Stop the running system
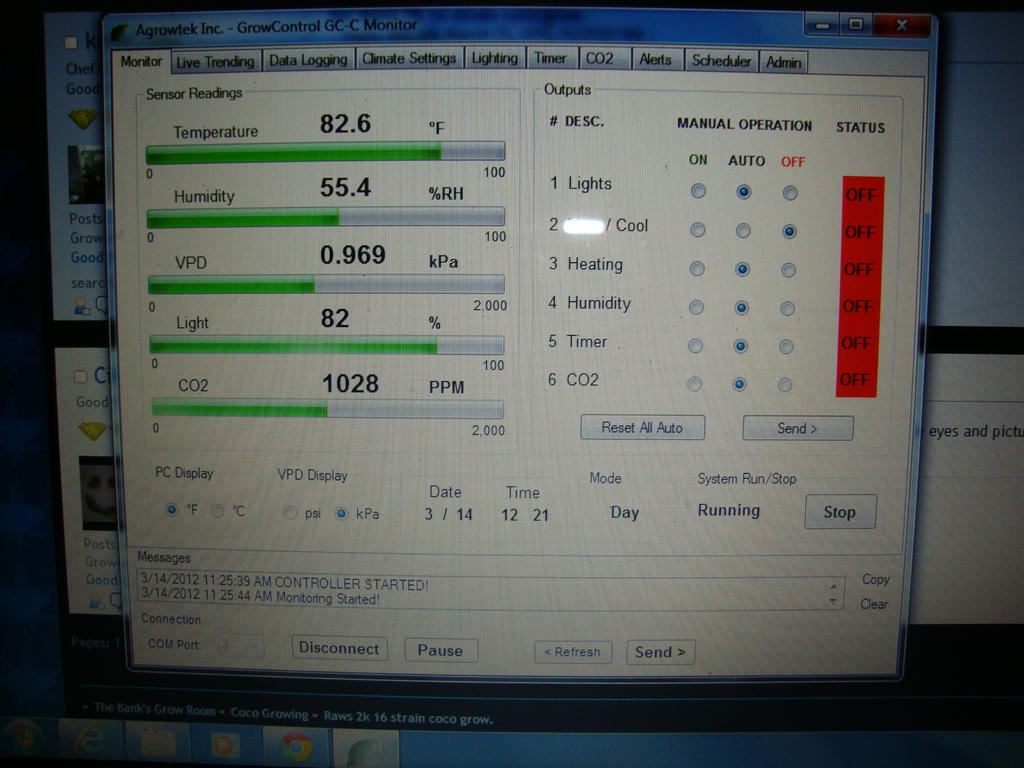The height and width of the screenshot is (768, 1024). [840, 512]
